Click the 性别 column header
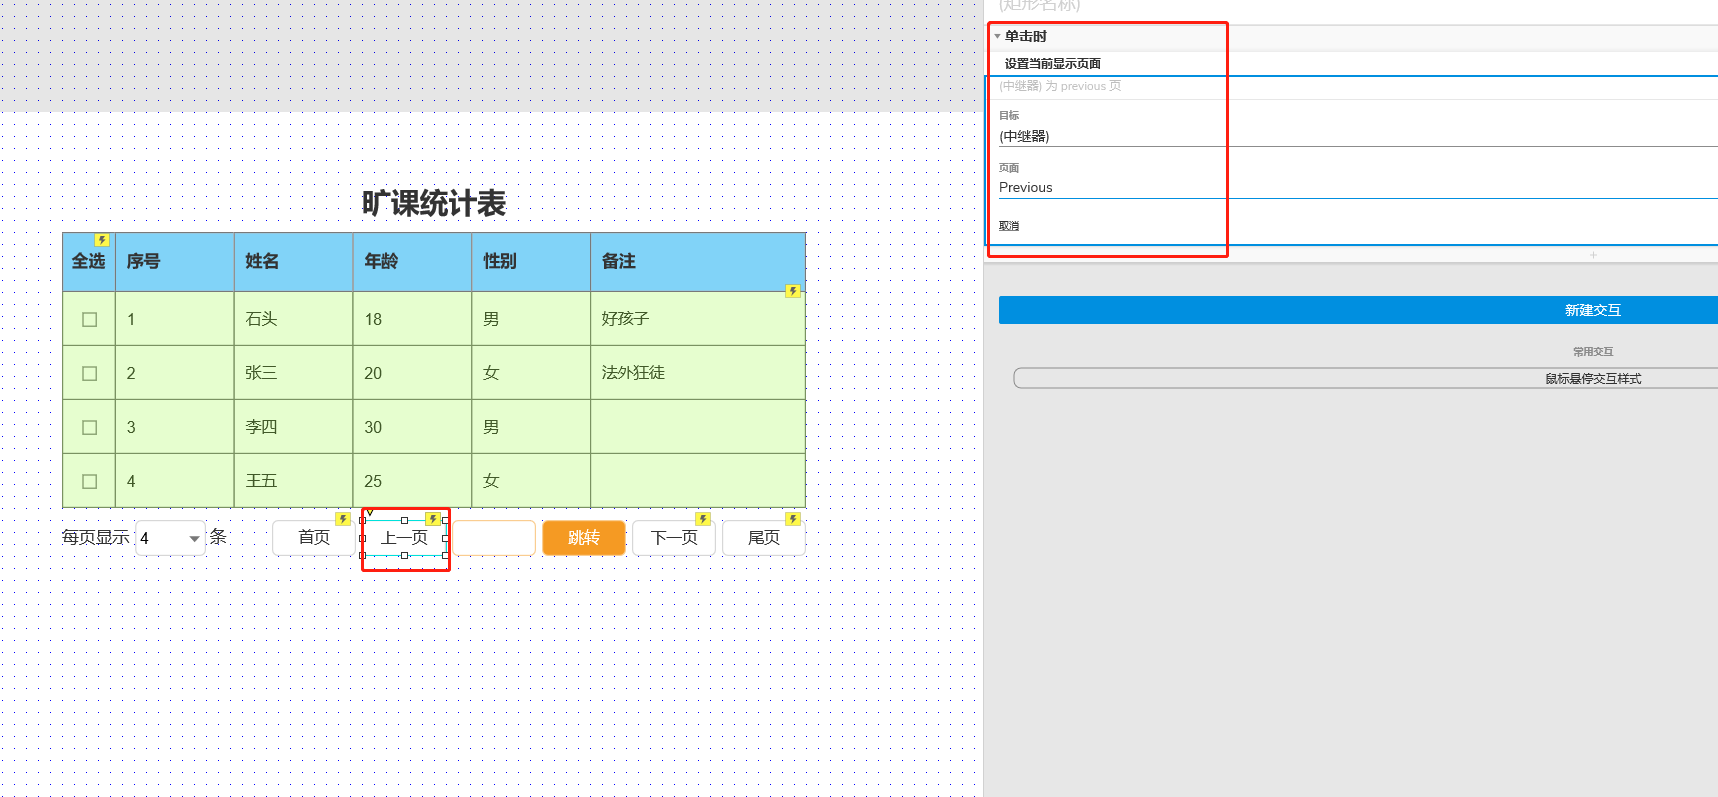 (531, 262)
